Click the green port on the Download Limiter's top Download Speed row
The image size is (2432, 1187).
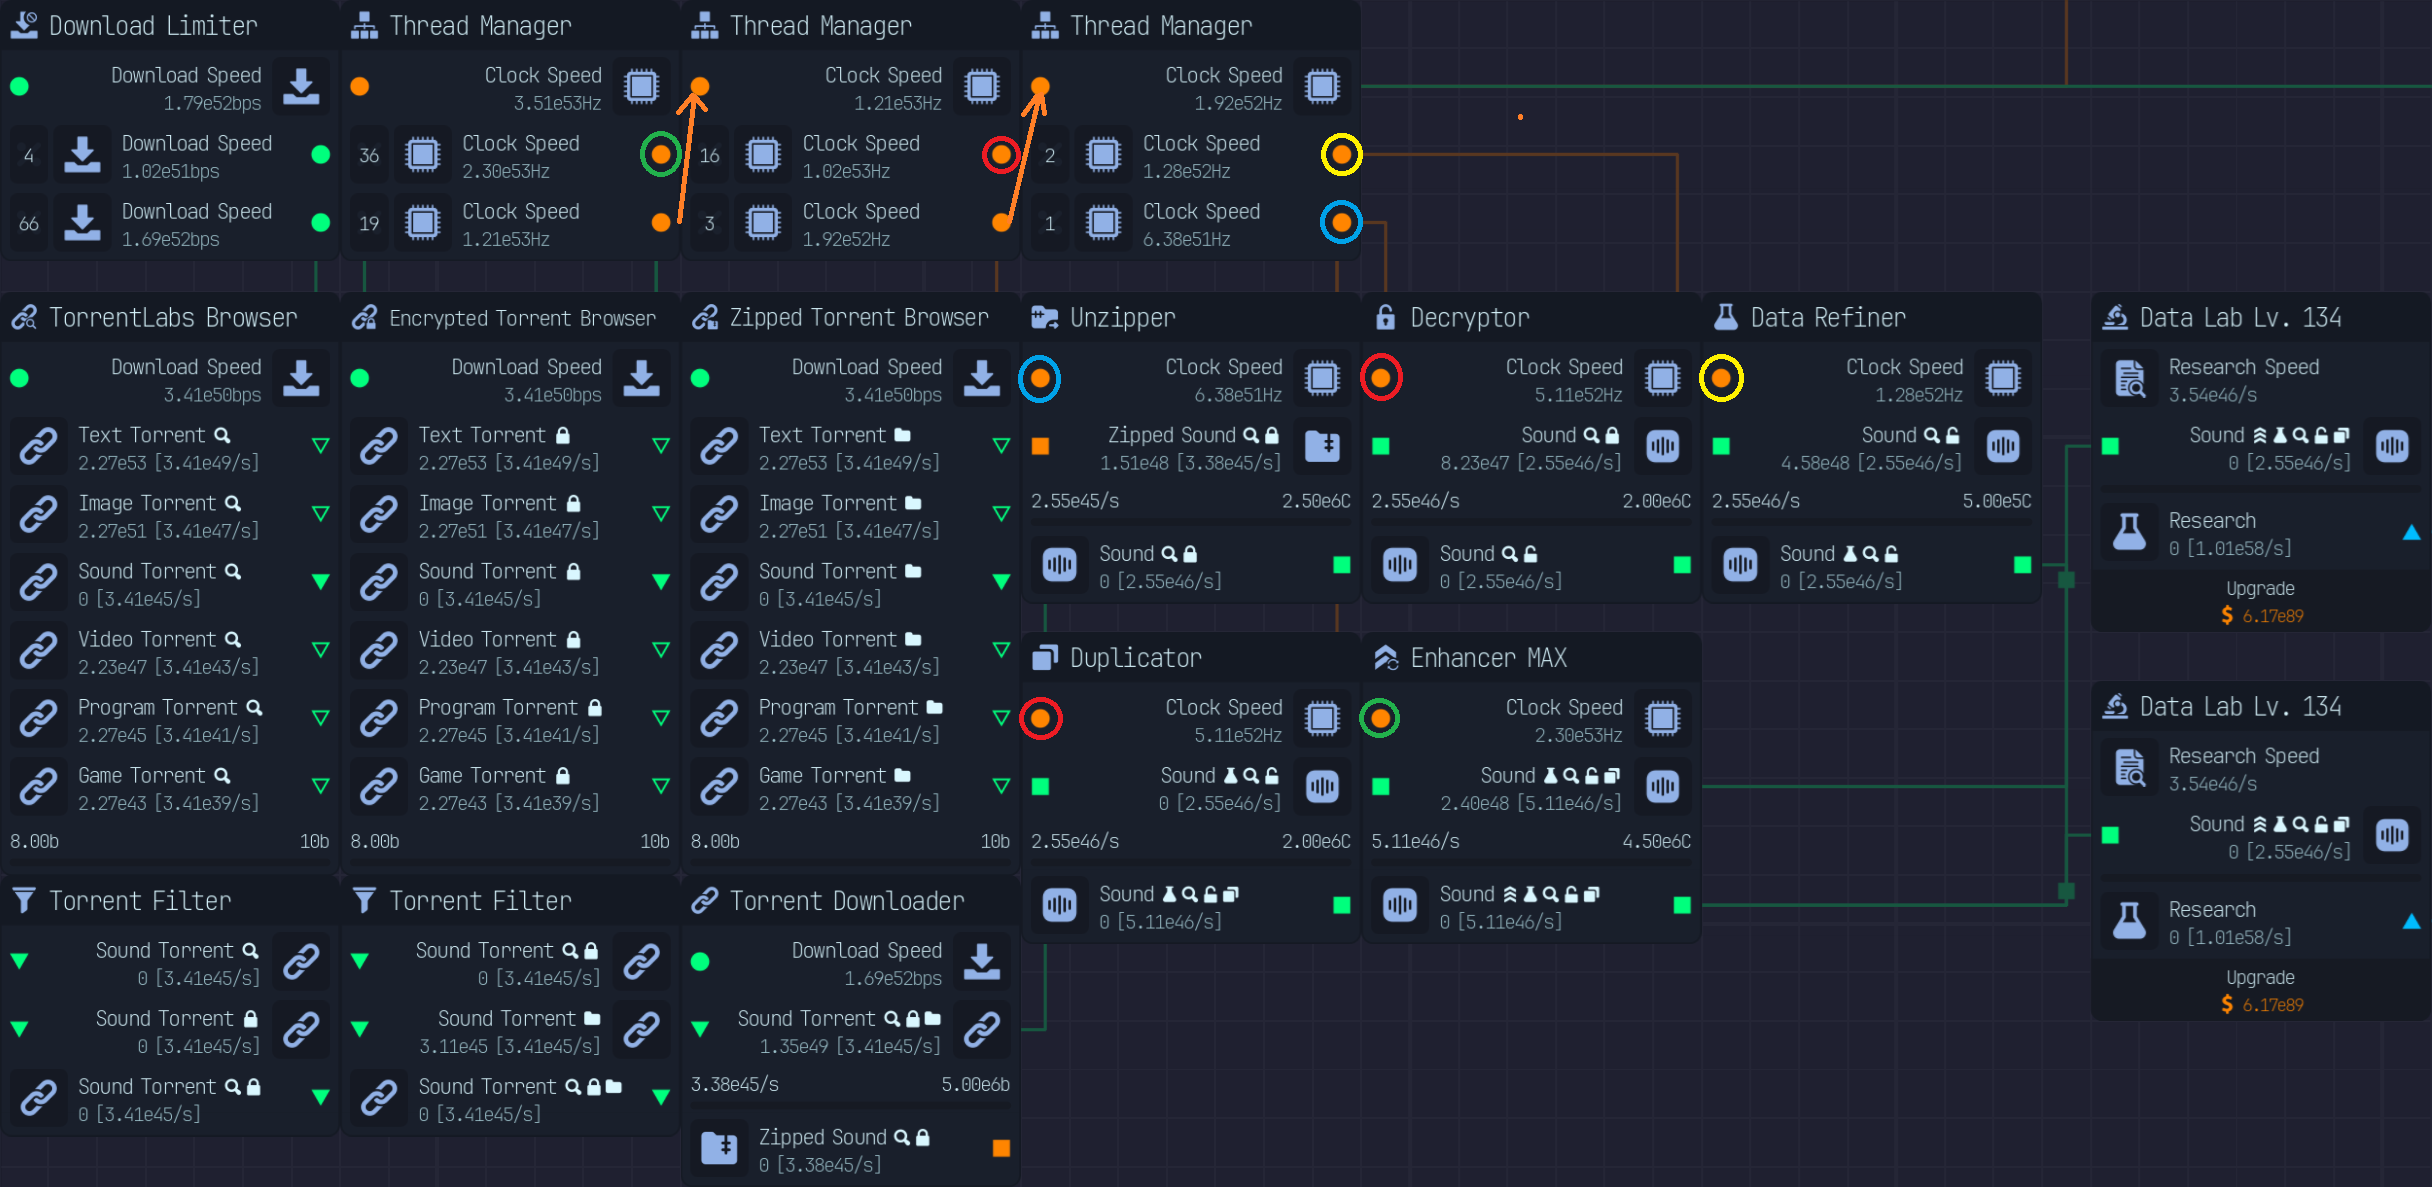pos(19,87)
